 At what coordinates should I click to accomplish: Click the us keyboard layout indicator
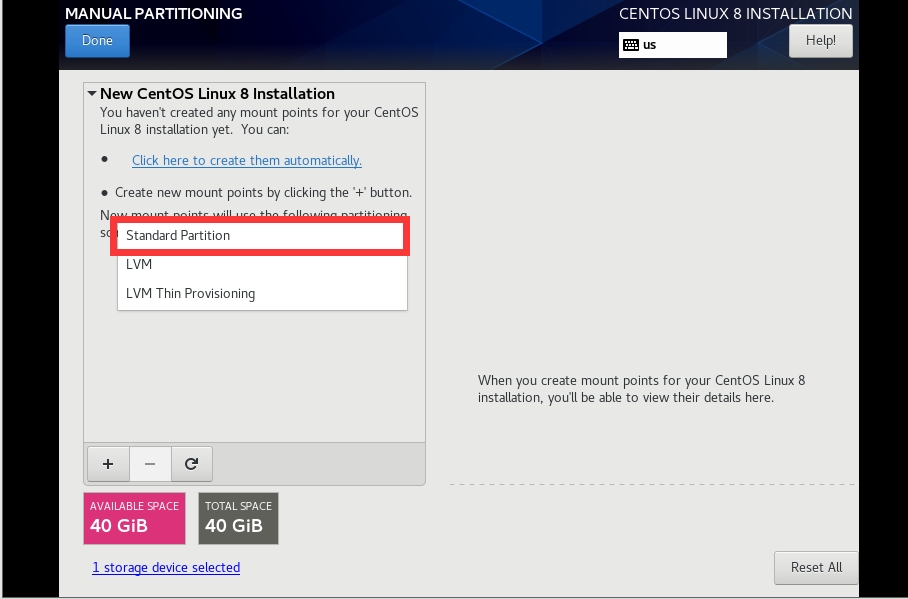tap(672, 45)
